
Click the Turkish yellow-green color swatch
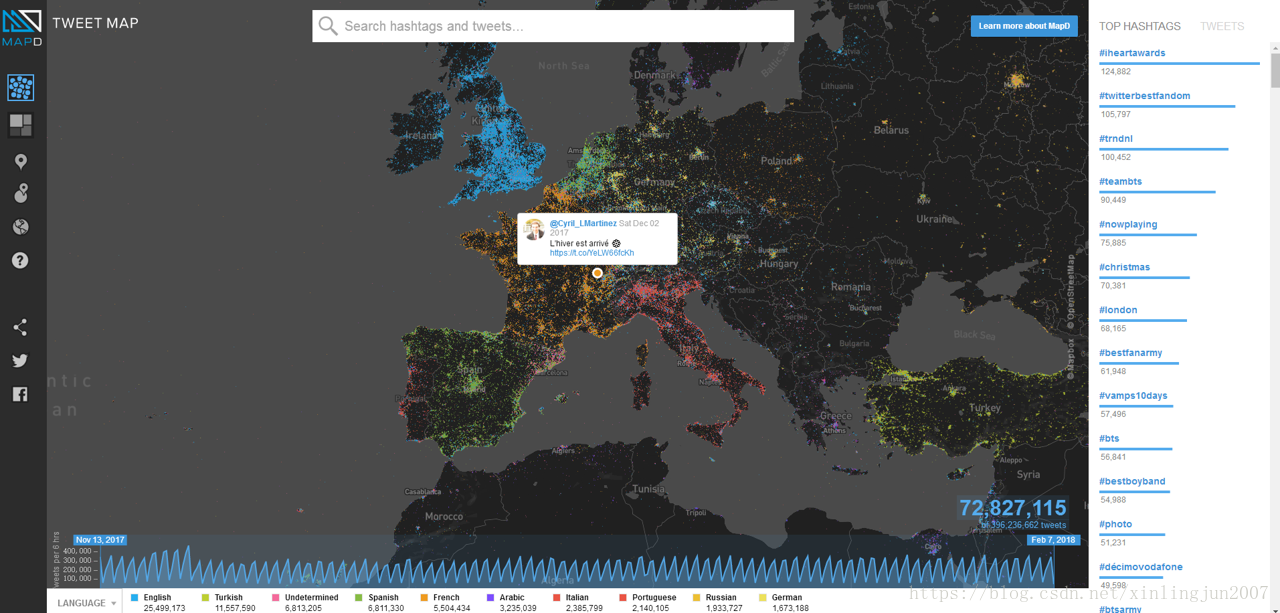pyautogui.click(x=205, y=598)
